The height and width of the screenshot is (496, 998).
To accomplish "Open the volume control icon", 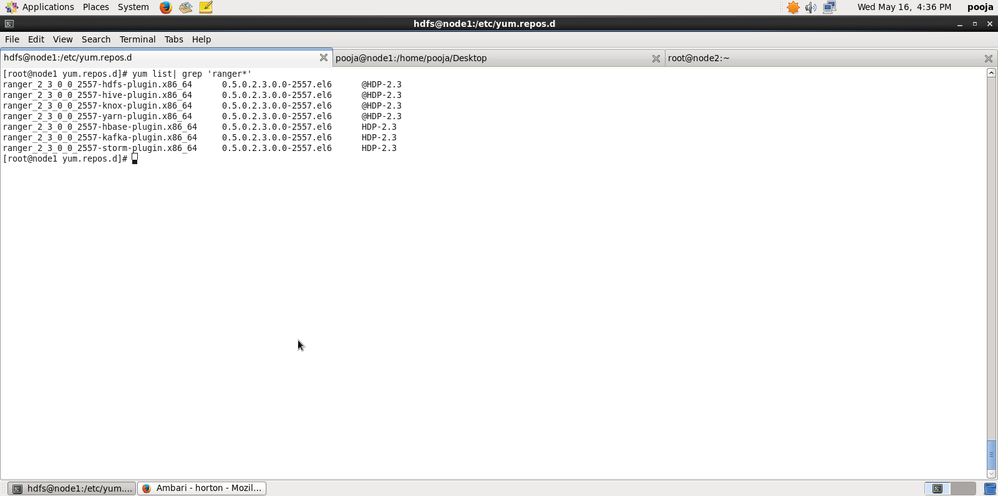I will coord(810,8).
